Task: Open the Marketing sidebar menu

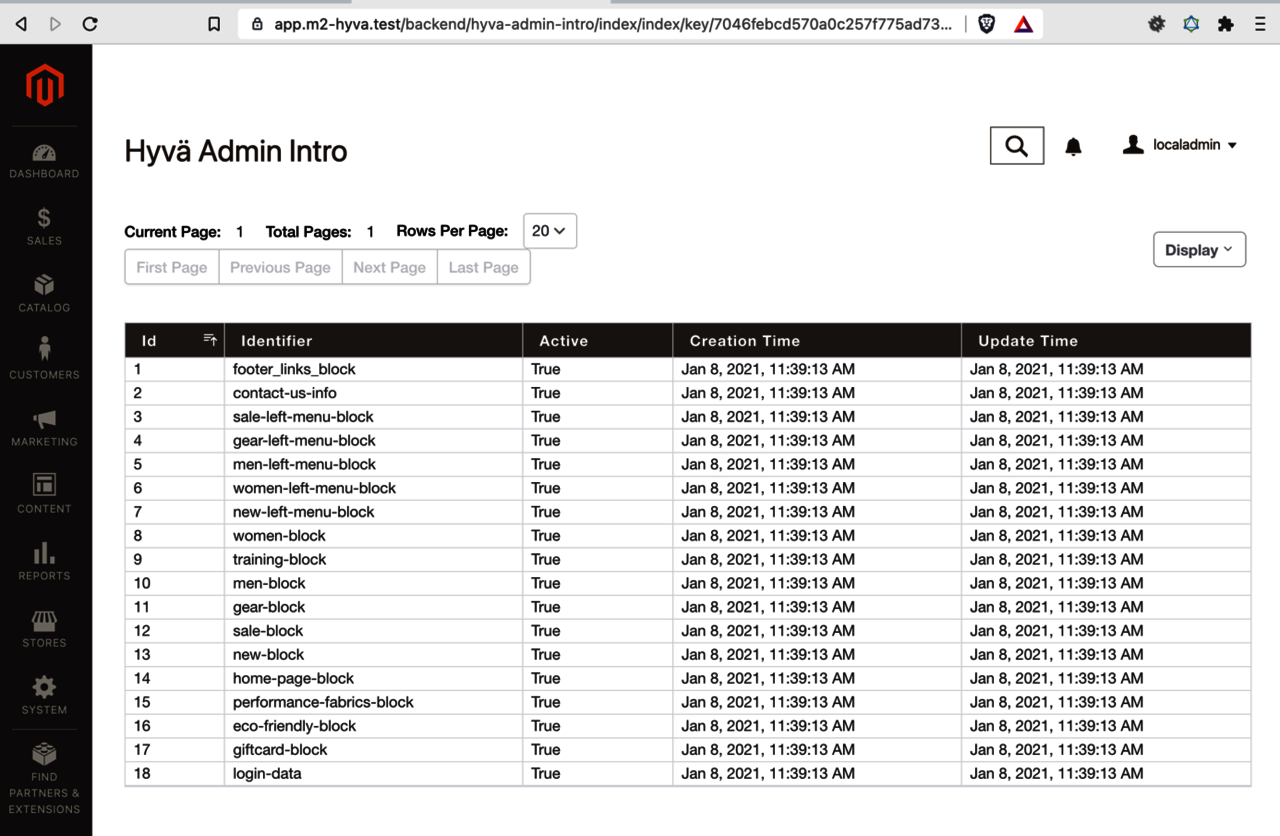Action: click(44, 428)
